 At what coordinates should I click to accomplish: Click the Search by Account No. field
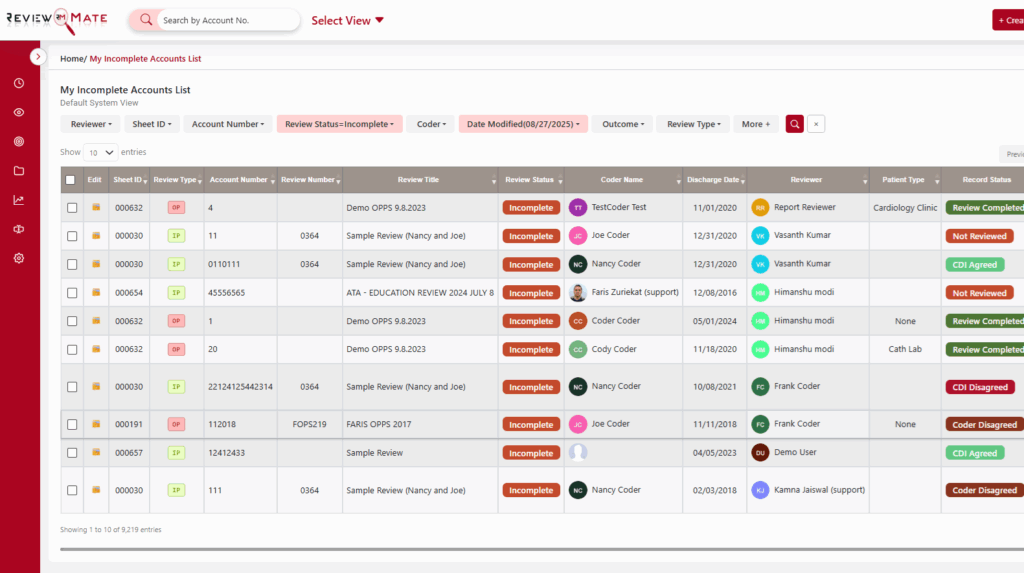pos(227,20)
